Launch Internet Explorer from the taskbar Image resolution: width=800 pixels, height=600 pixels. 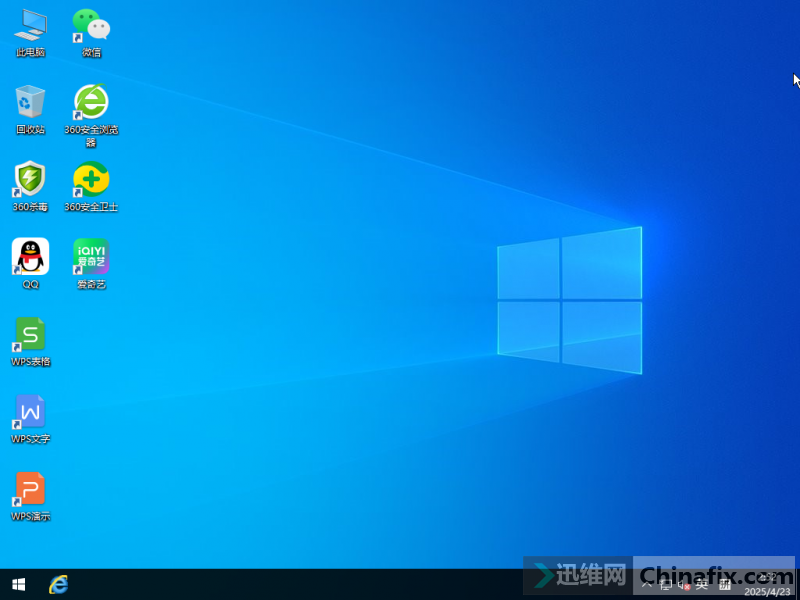[x=58, y=585]
